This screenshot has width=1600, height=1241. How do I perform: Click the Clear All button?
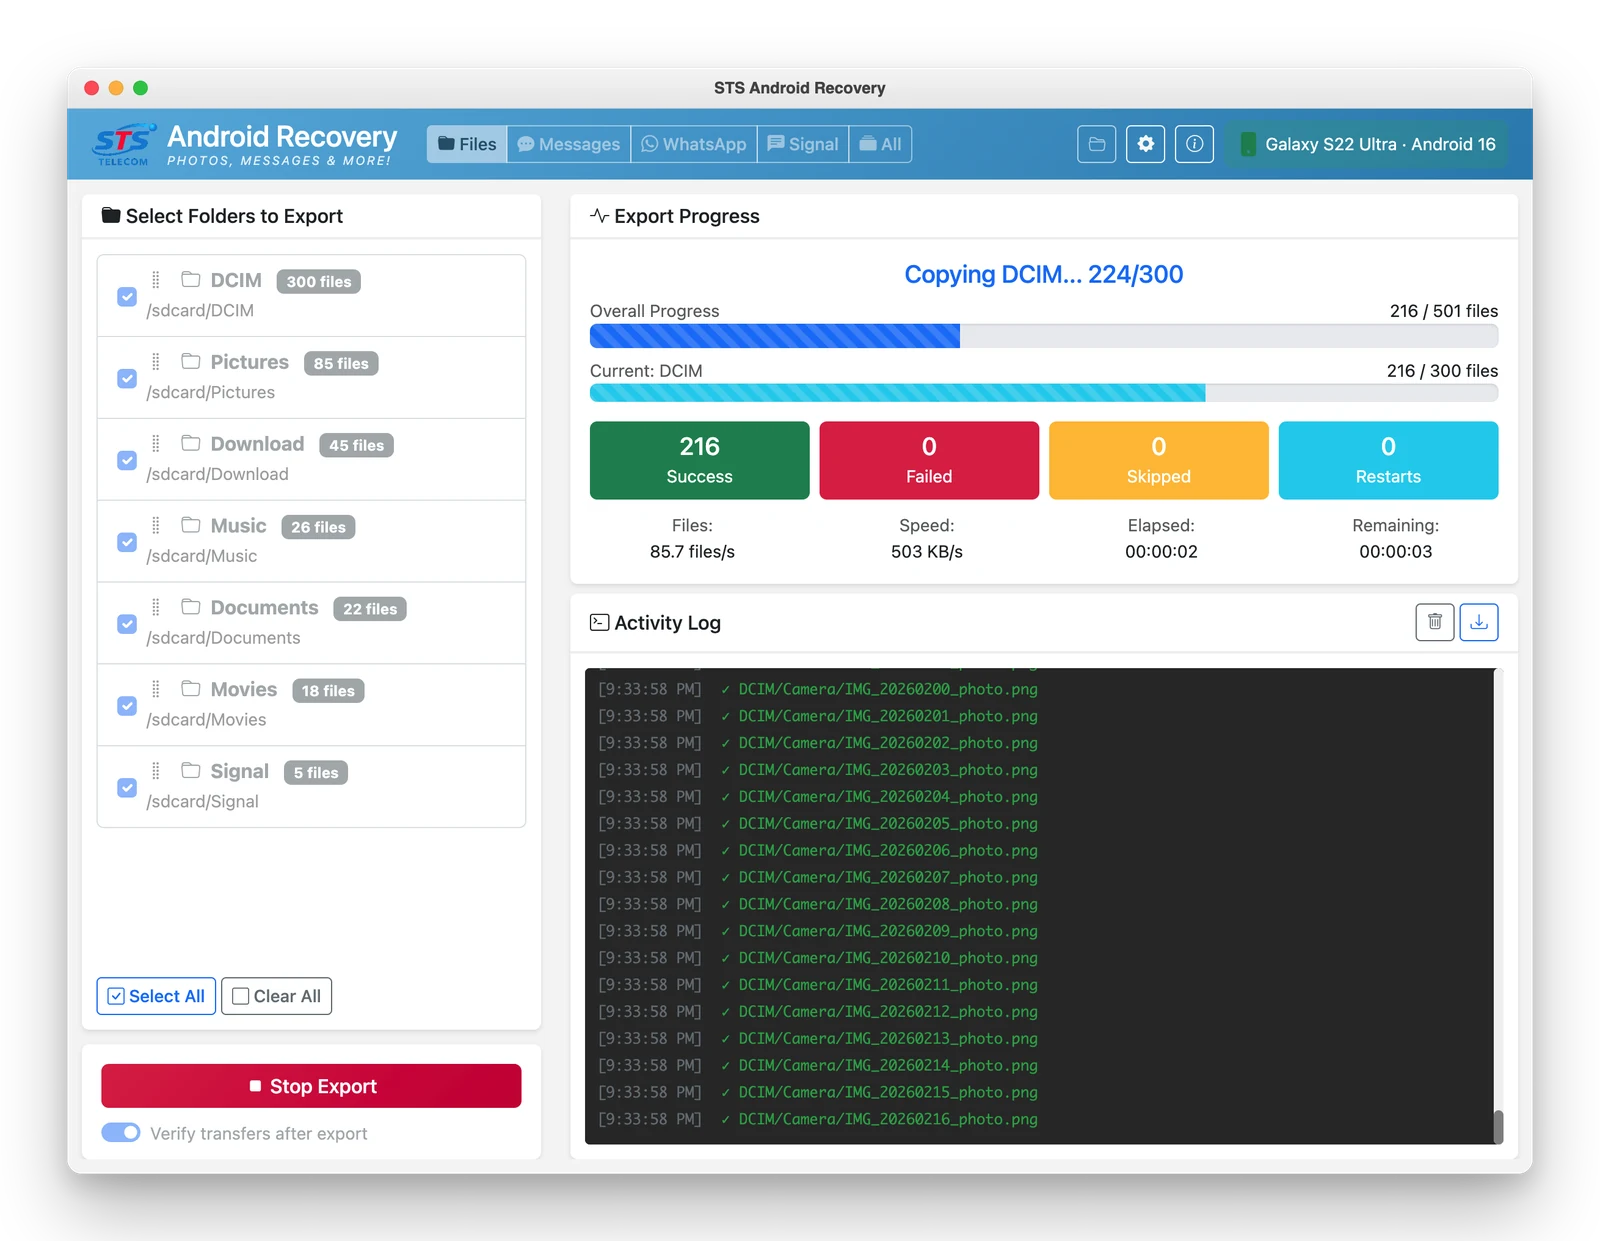click(276, 996)
